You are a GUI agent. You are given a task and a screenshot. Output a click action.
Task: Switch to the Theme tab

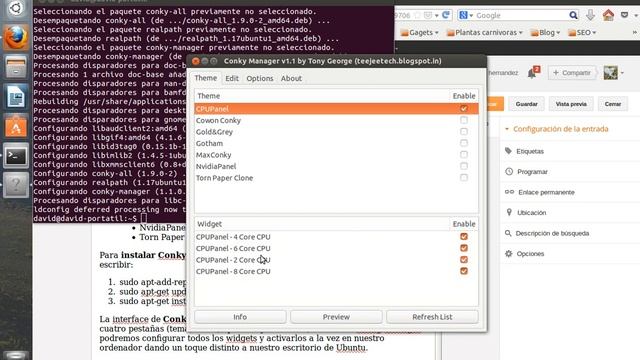click(206, 78)
